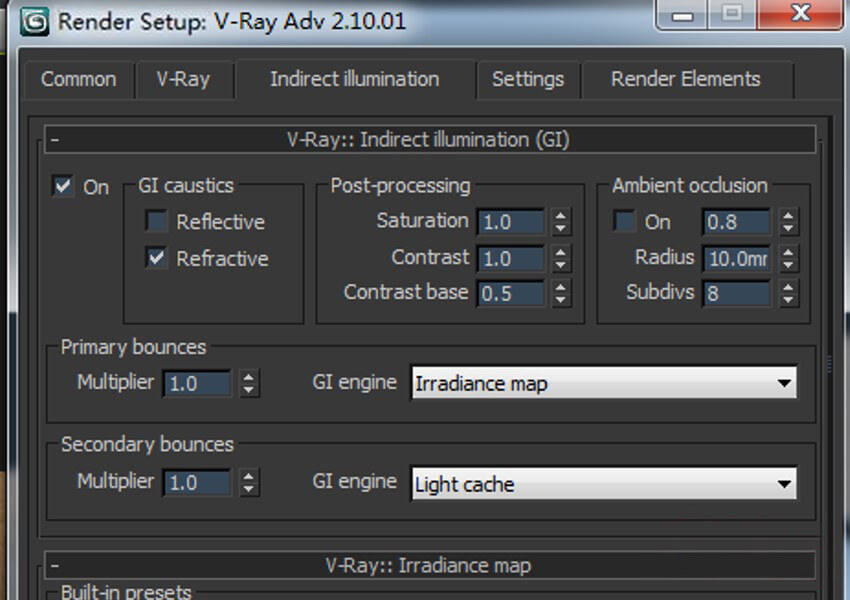Switch to the Render Elements tab

[686, 79]
